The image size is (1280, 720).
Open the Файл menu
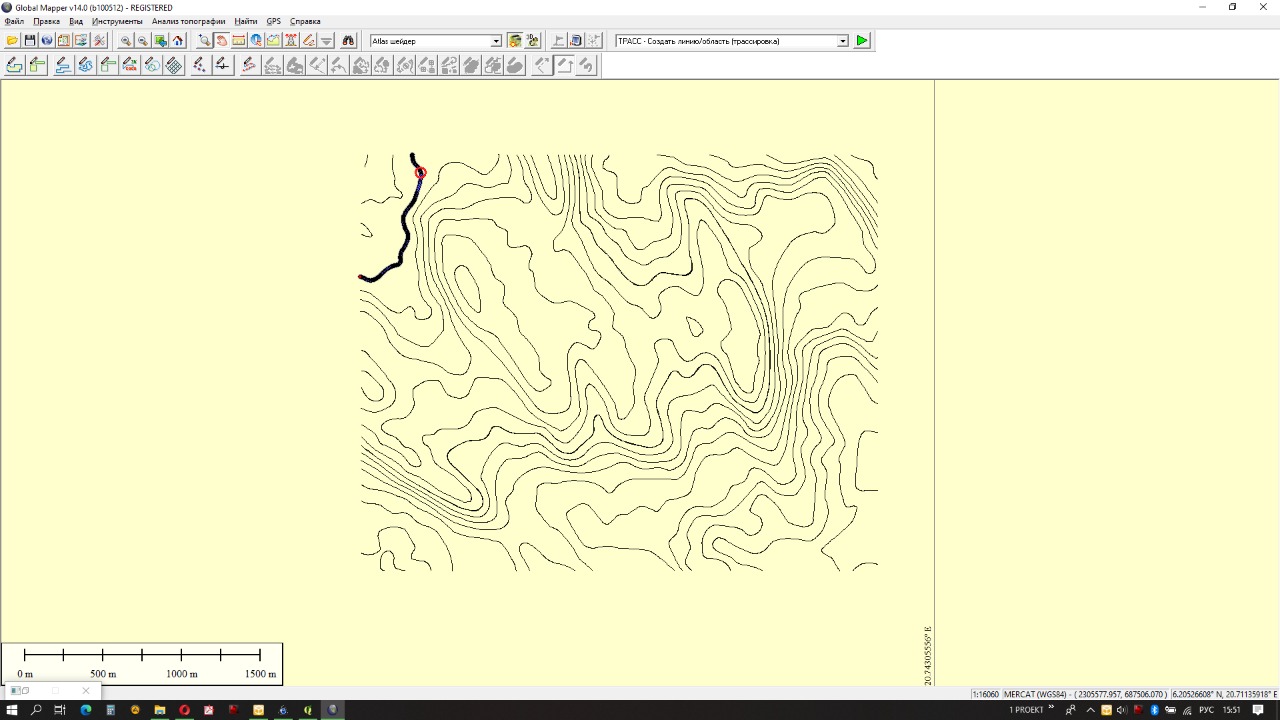[x=14, y=21]
